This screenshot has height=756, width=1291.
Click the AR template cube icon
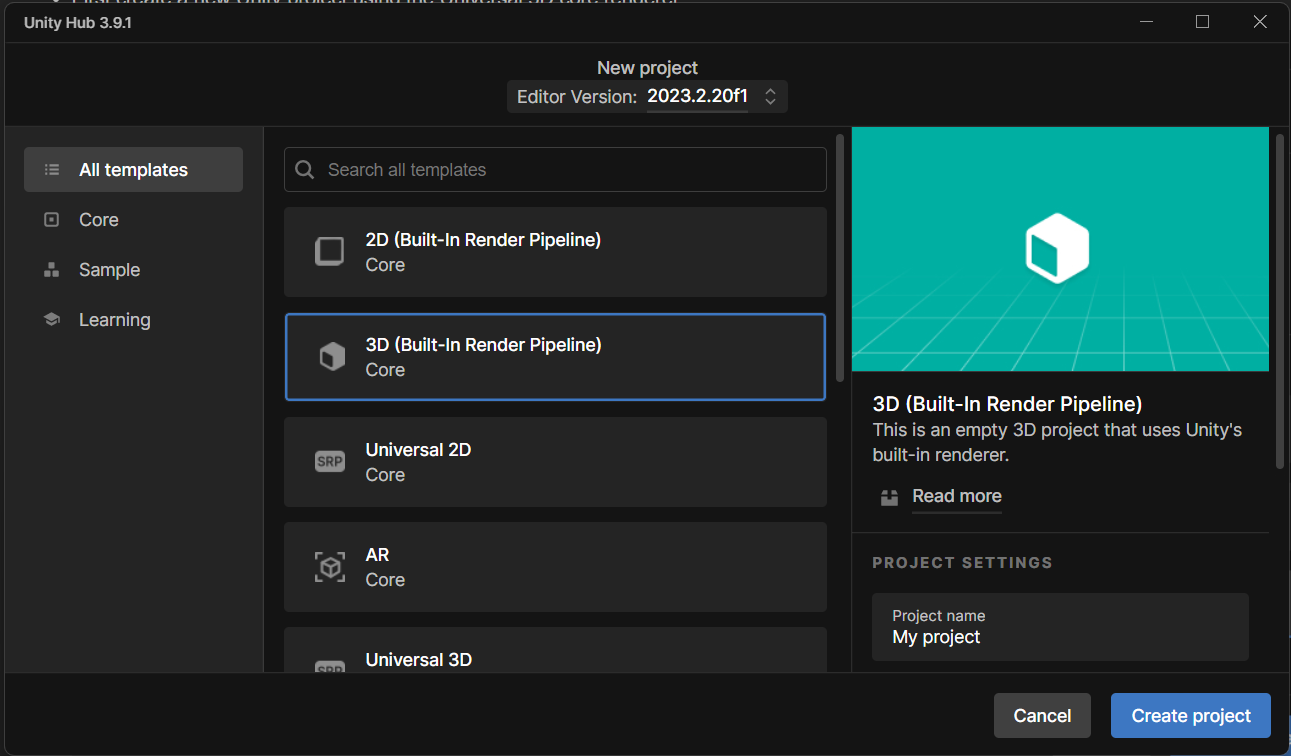point(330,567)
